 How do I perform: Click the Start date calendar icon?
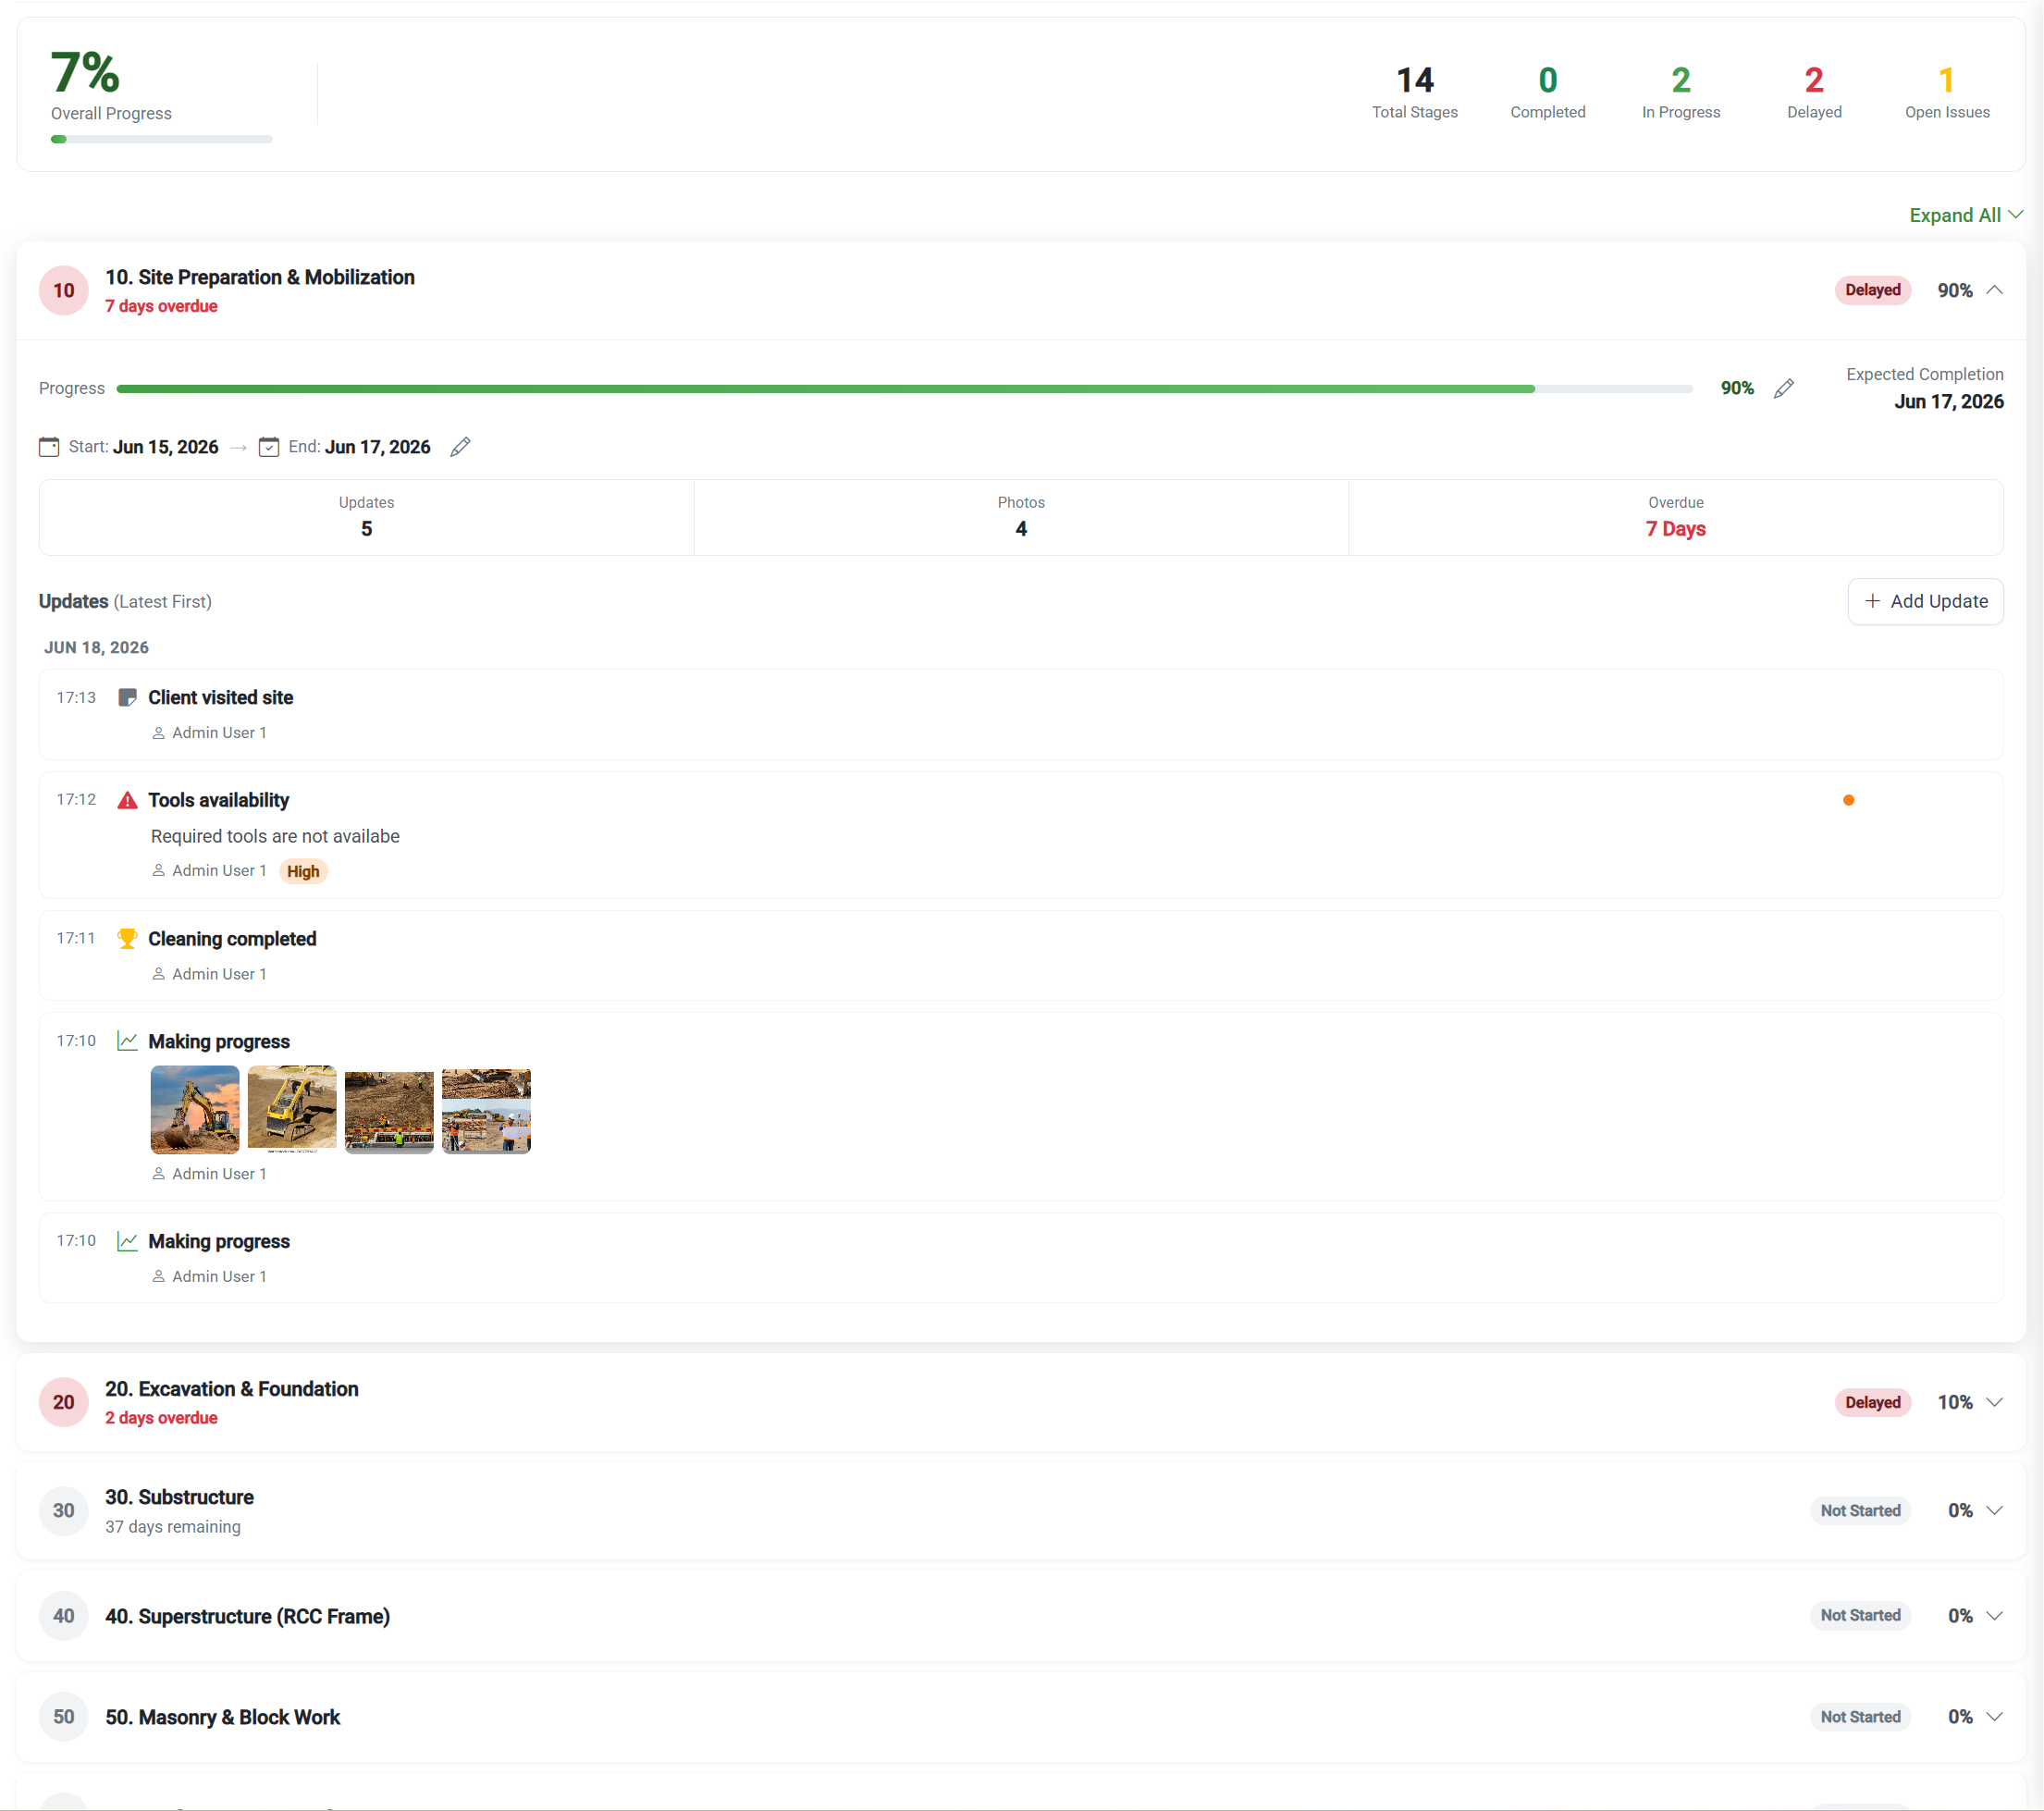click(49, 447)
